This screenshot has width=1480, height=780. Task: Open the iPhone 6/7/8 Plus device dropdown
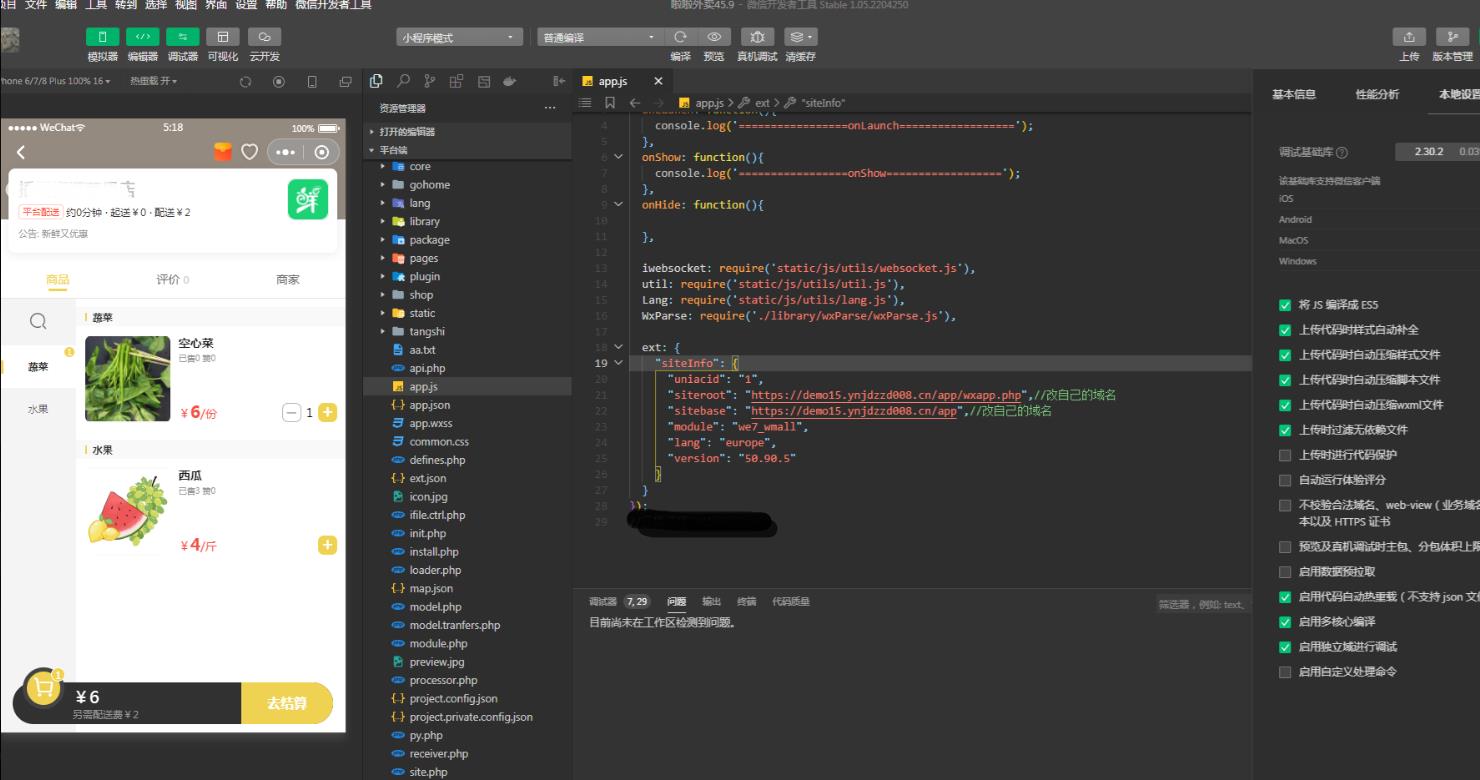55,81
